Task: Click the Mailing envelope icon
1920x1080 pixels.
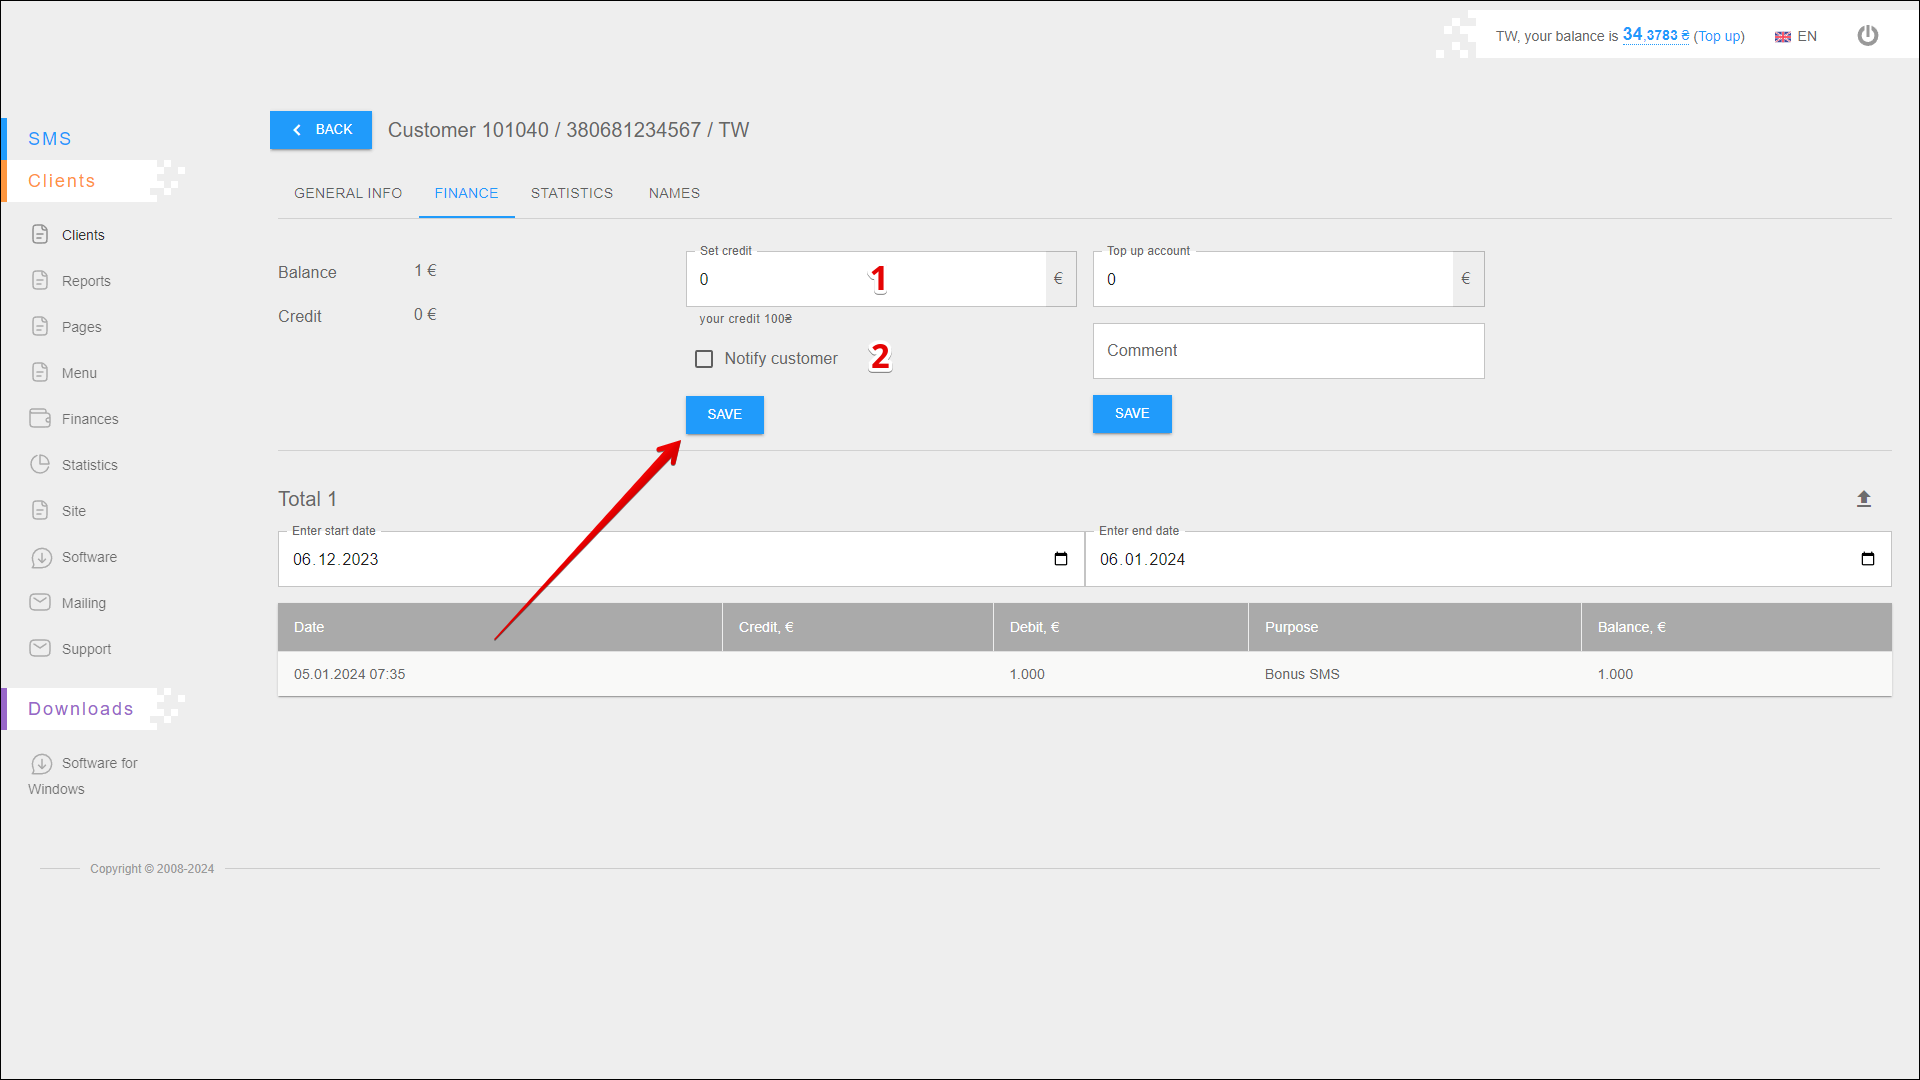Action: (x=40, y=602)
